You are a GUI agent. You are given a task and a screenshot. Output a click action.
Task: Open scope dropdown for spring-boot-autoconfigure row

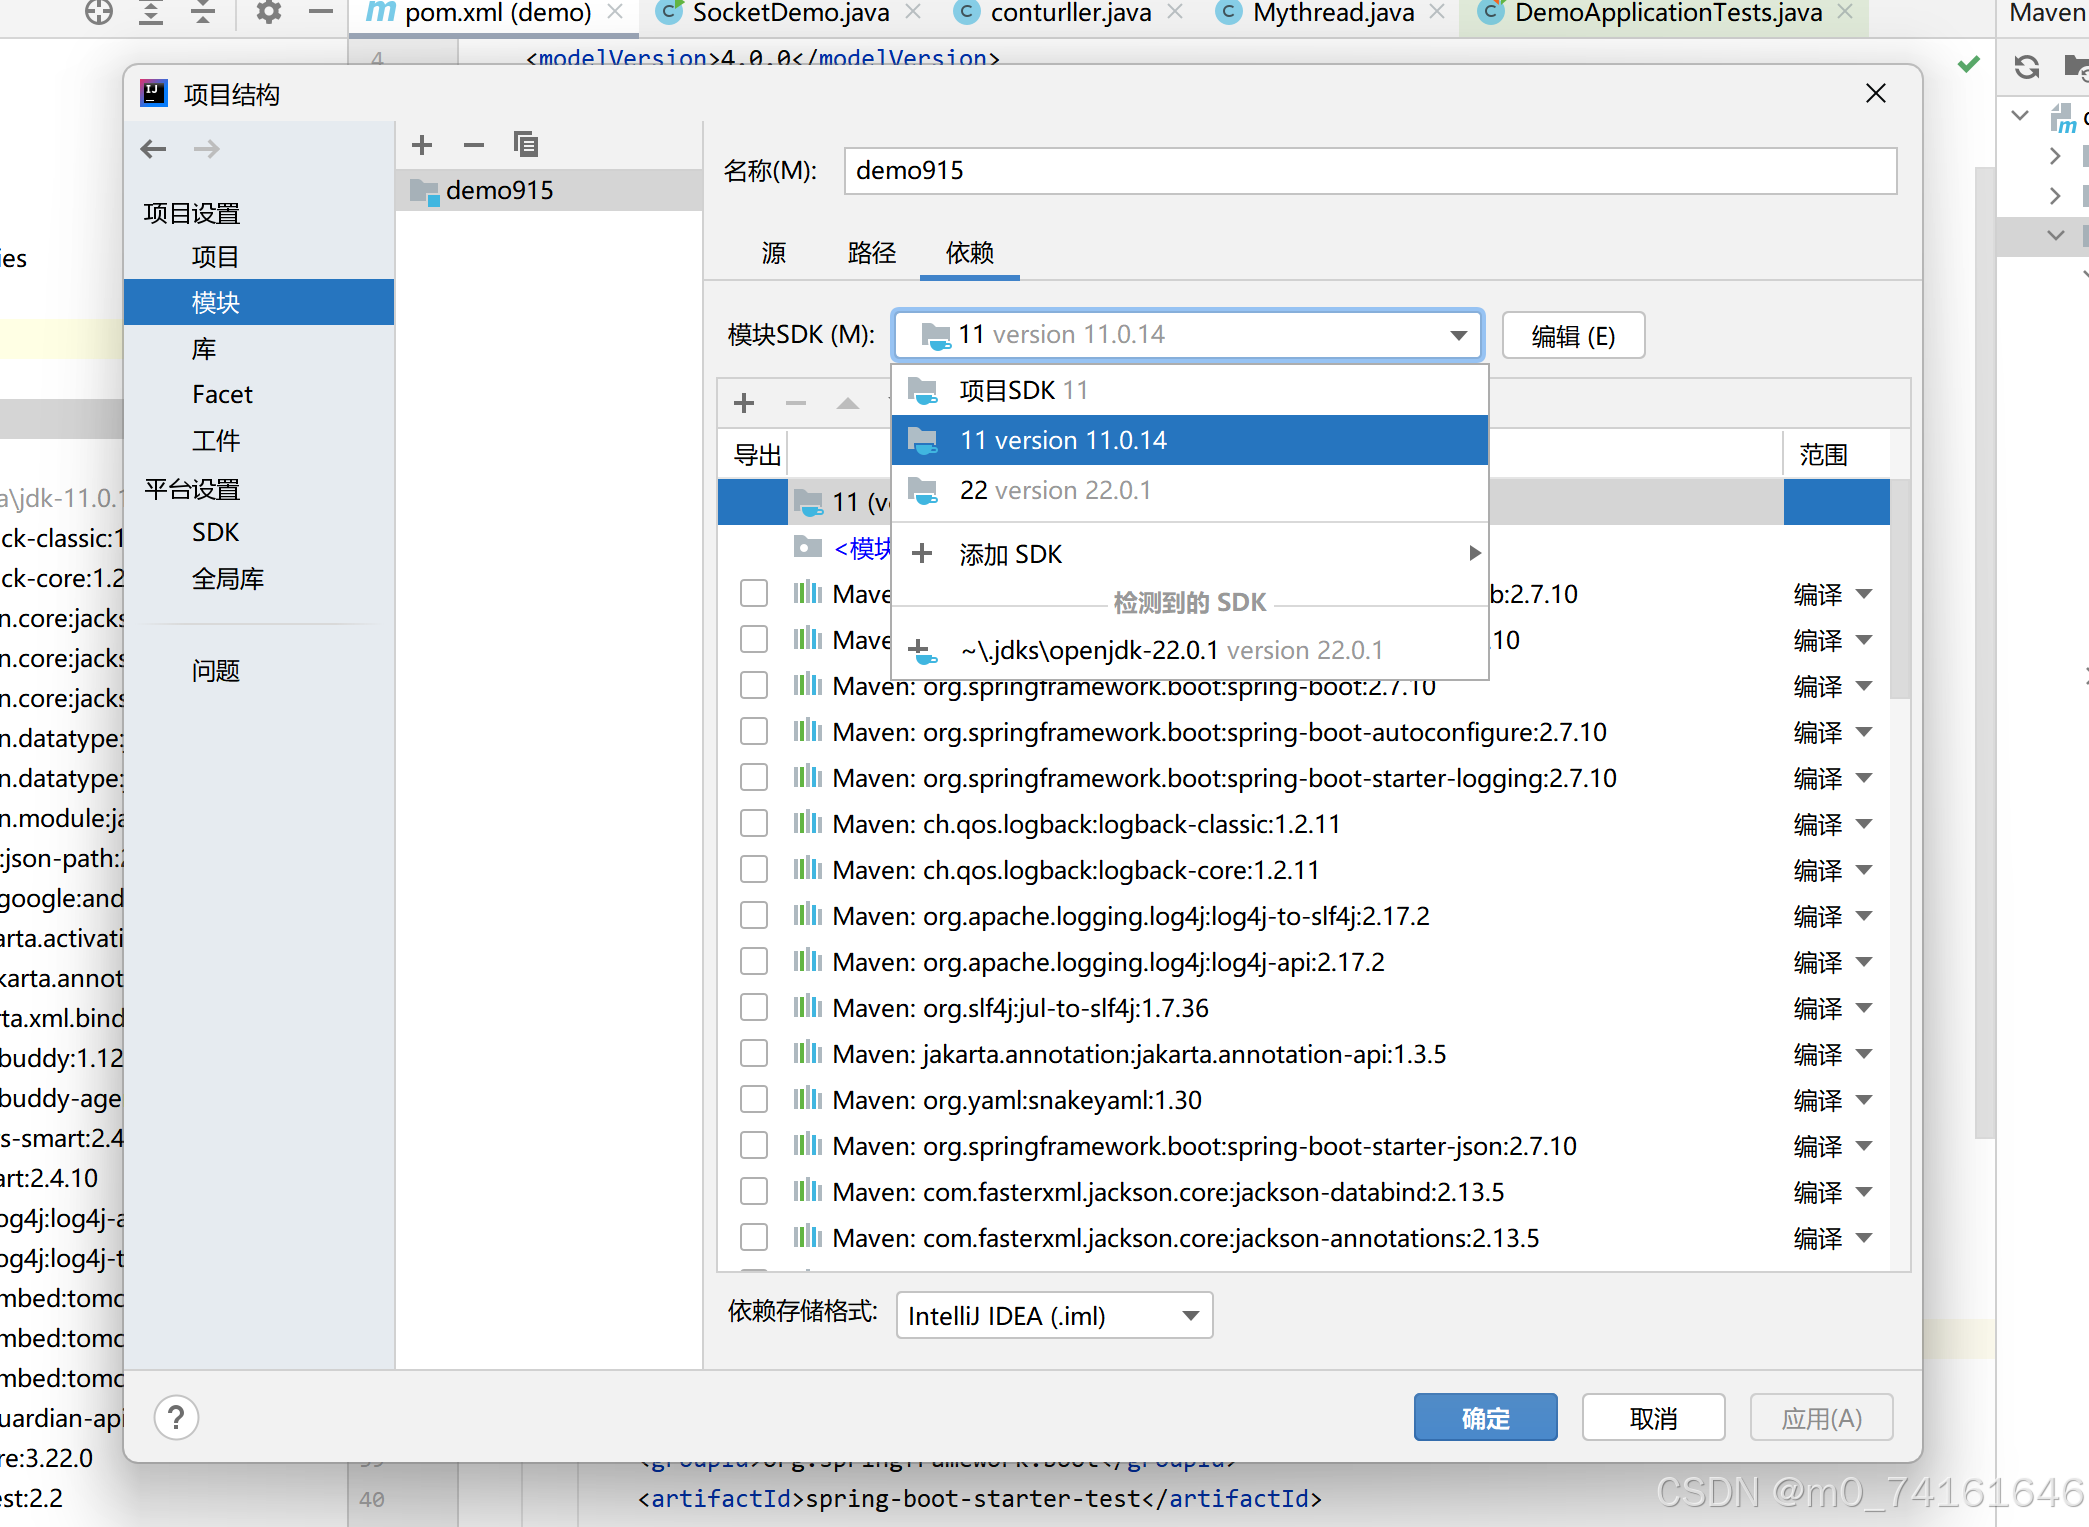point(1864,732)
